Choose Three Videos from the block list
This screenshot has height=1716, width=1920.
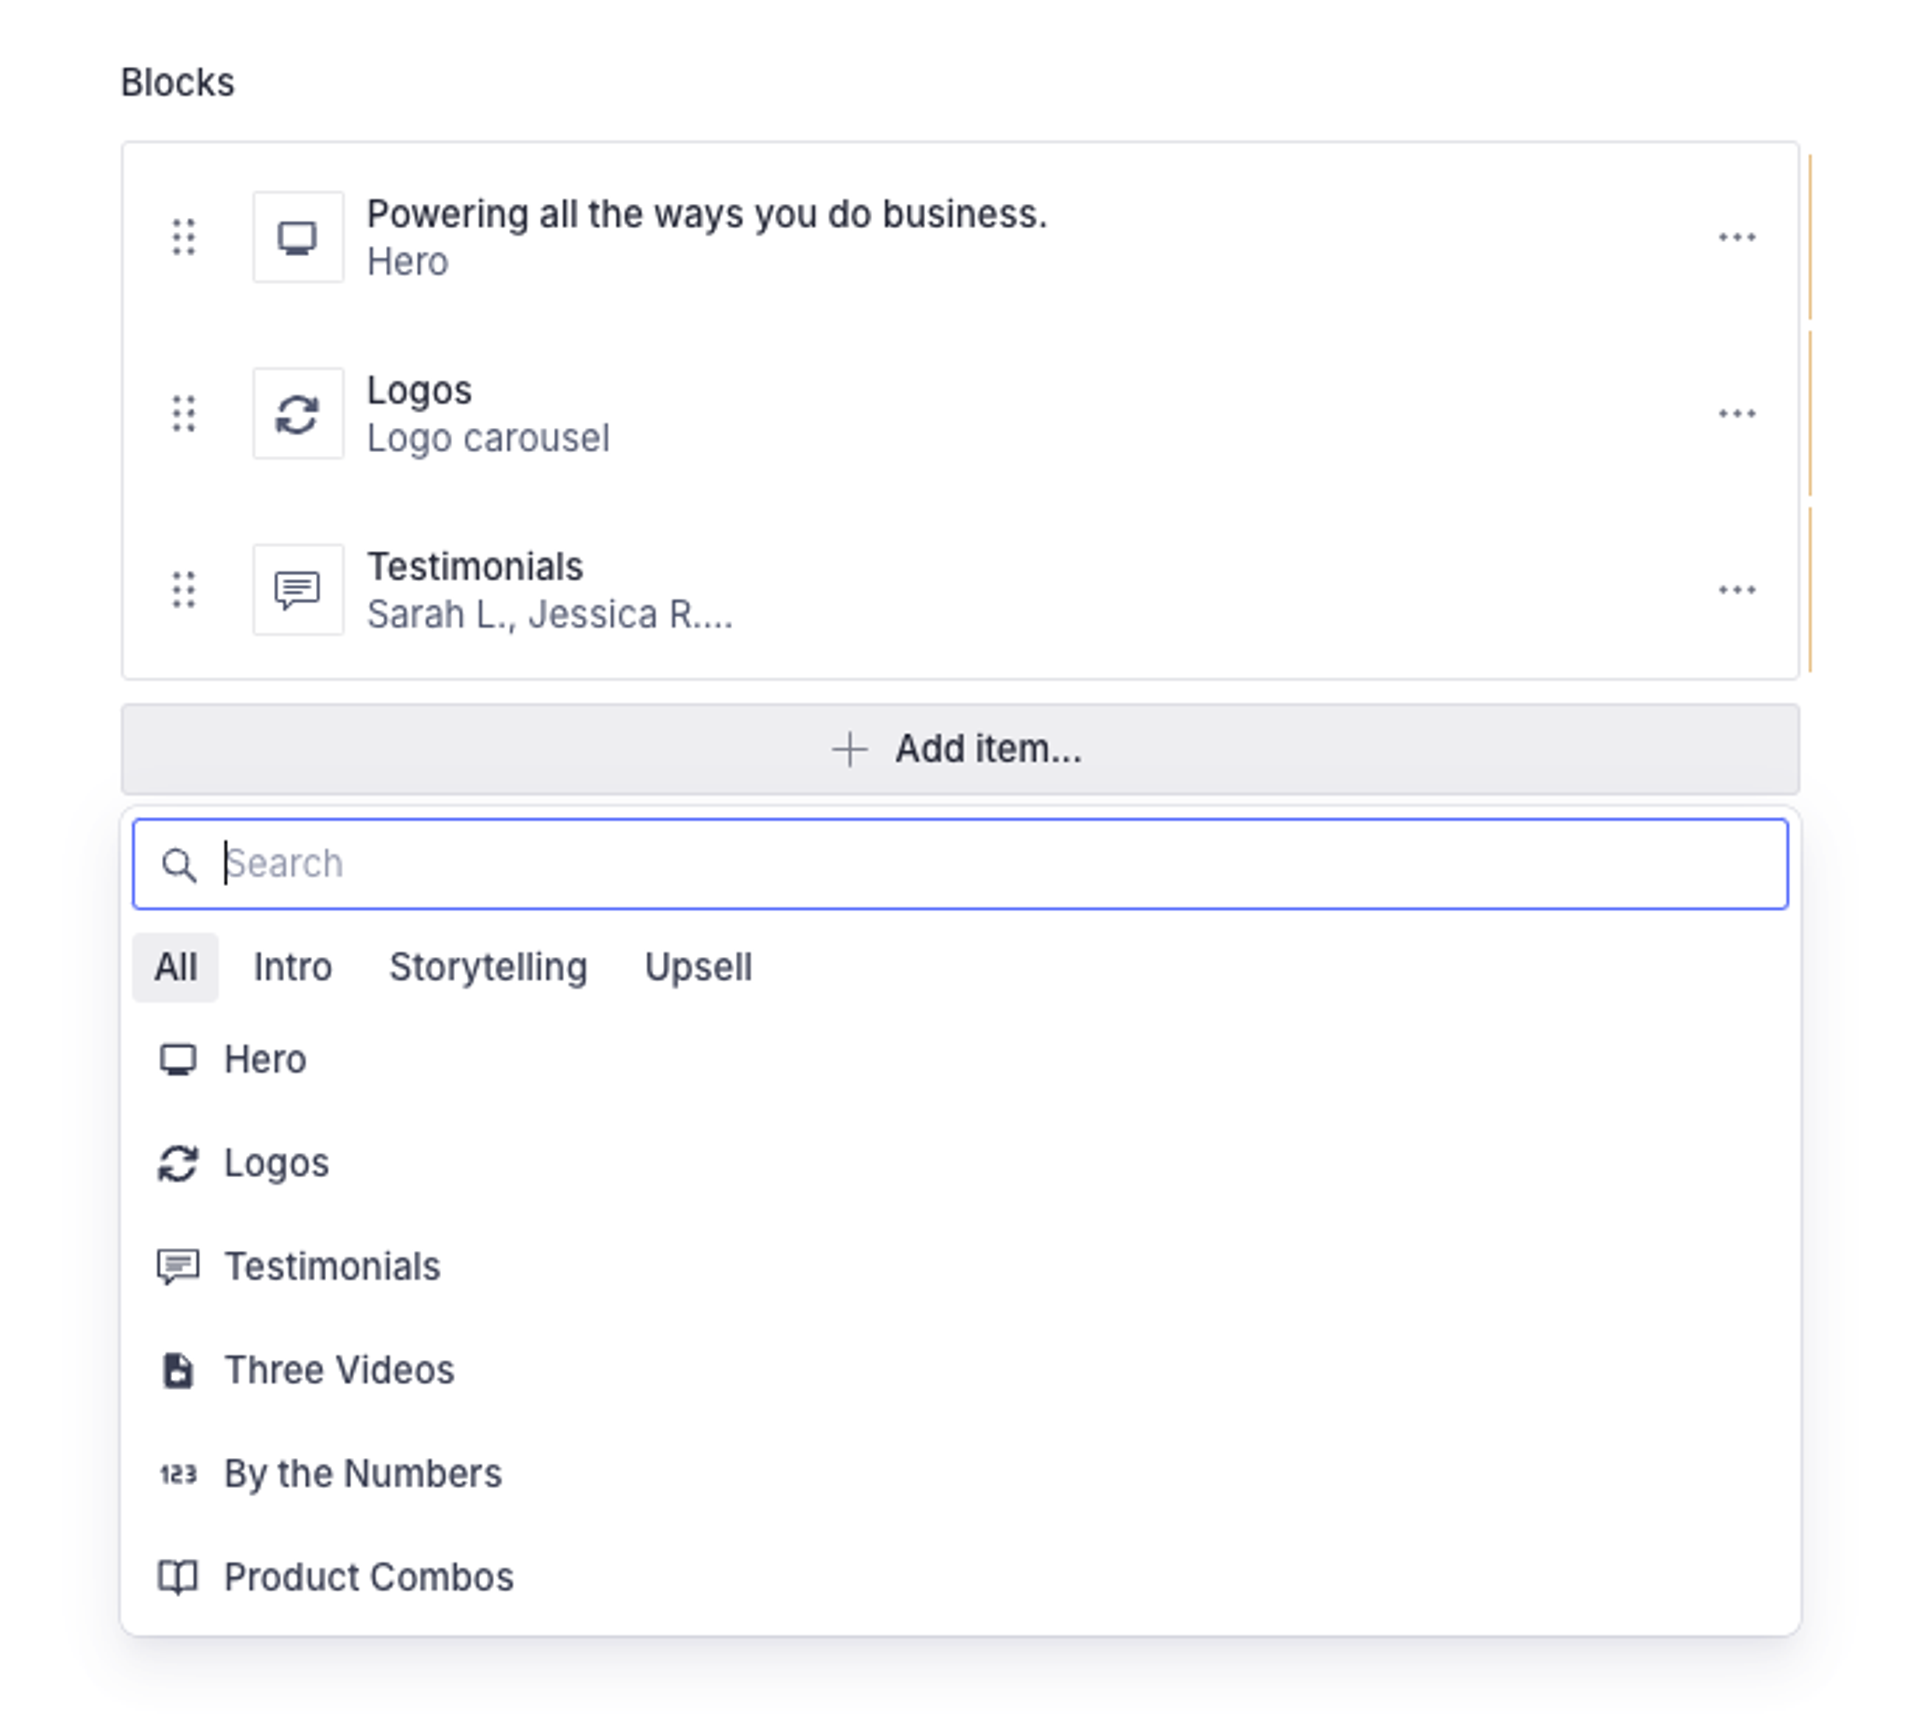pos(339,1370)
